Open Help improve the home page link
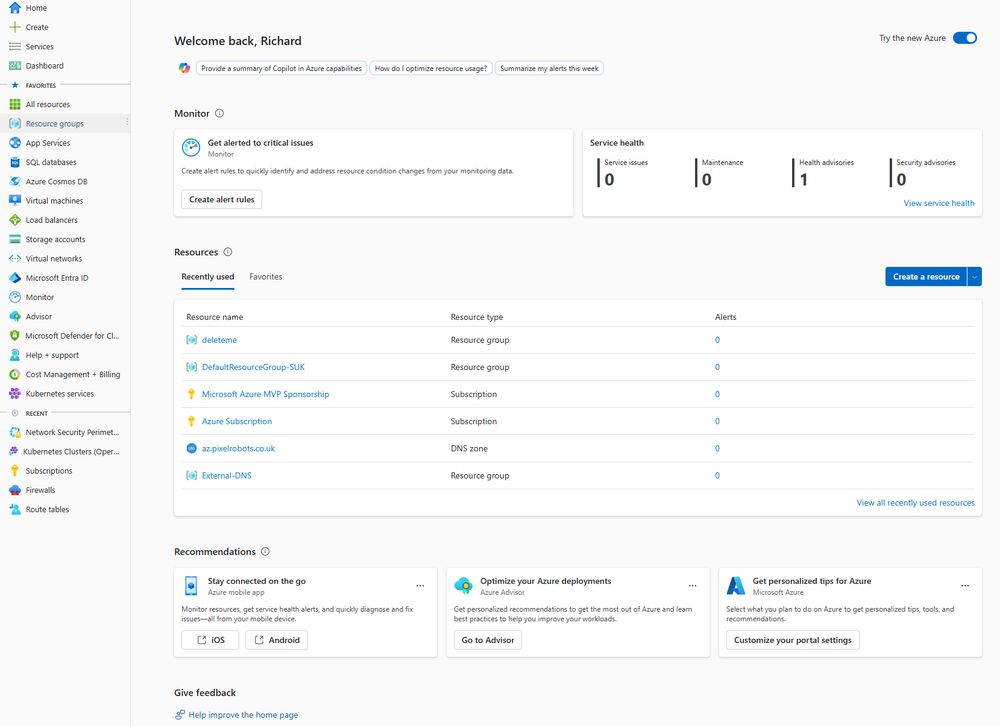This screenshot has width=1000, height=726. tap(243, 715)
